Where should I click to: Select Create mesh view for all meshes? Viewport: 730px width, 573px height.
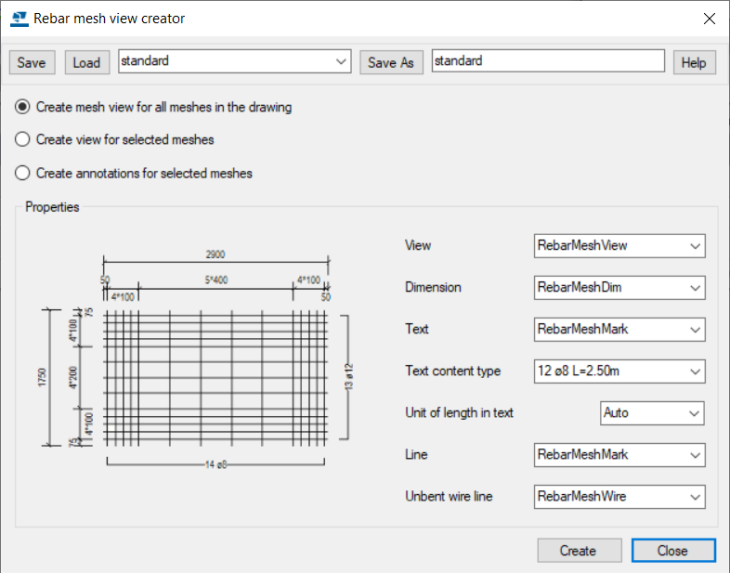(x=153, y=107)
